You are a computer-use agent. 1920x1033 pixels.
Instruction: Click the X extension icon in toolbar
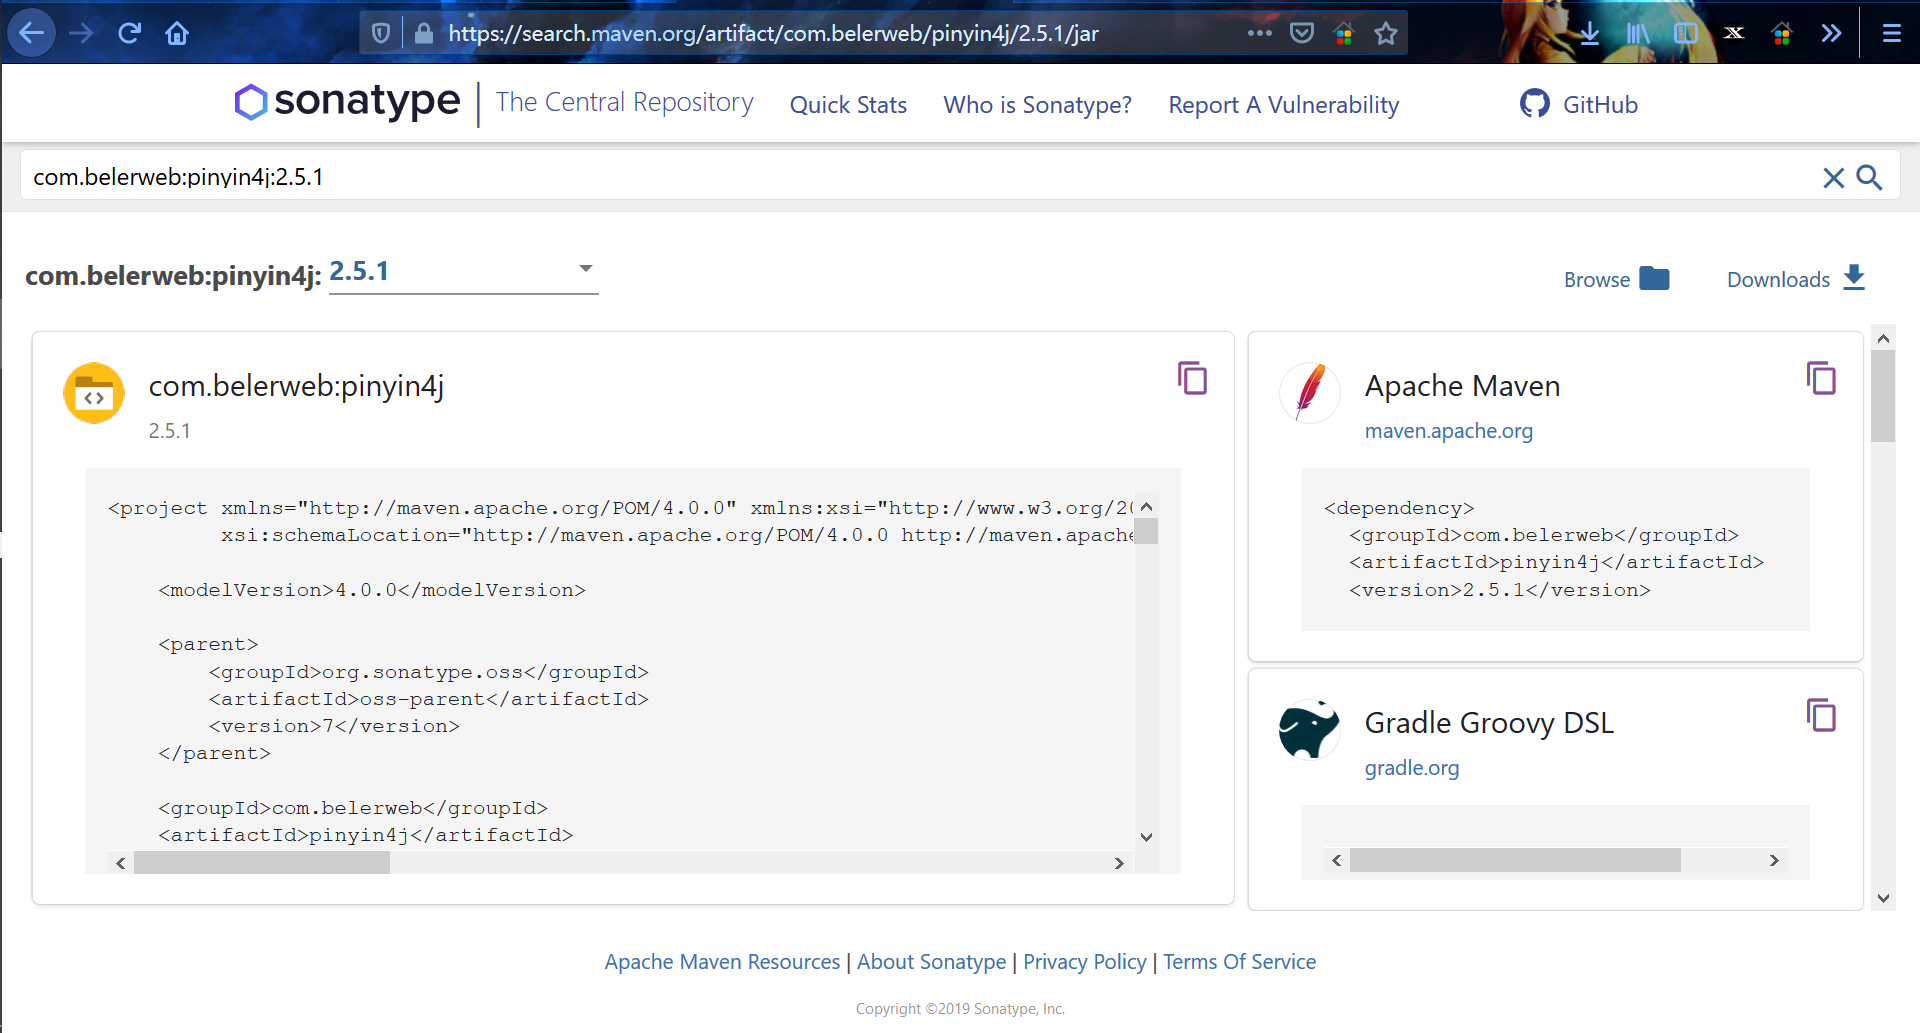(x=1734, y=33)
